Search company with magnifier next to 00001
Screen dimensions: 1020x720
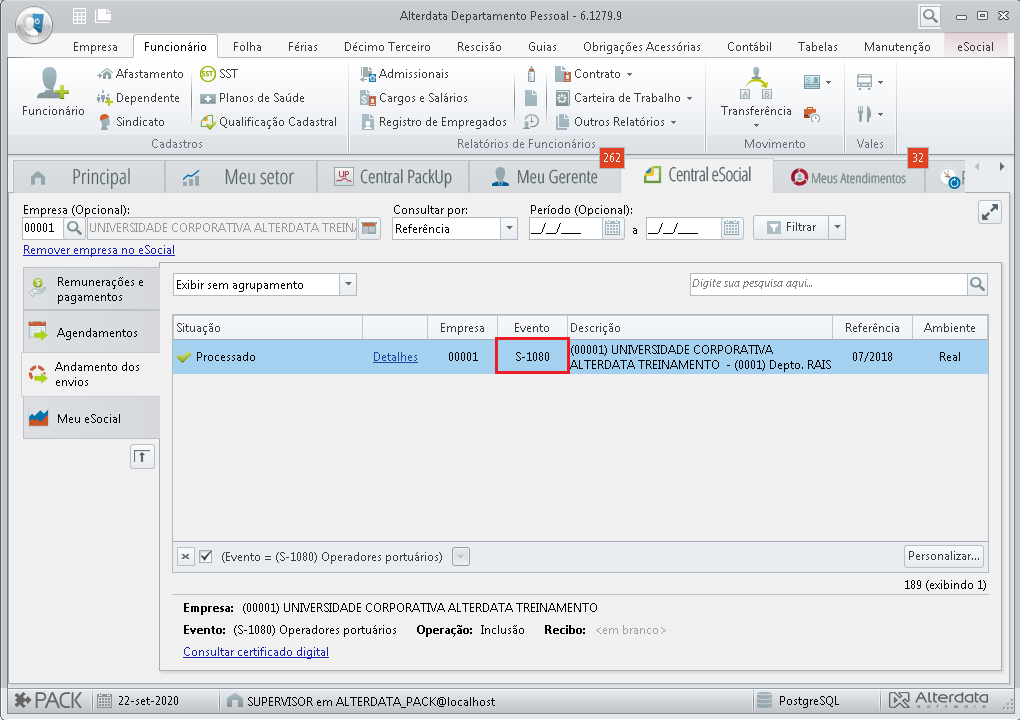click(x=74, y=228)
